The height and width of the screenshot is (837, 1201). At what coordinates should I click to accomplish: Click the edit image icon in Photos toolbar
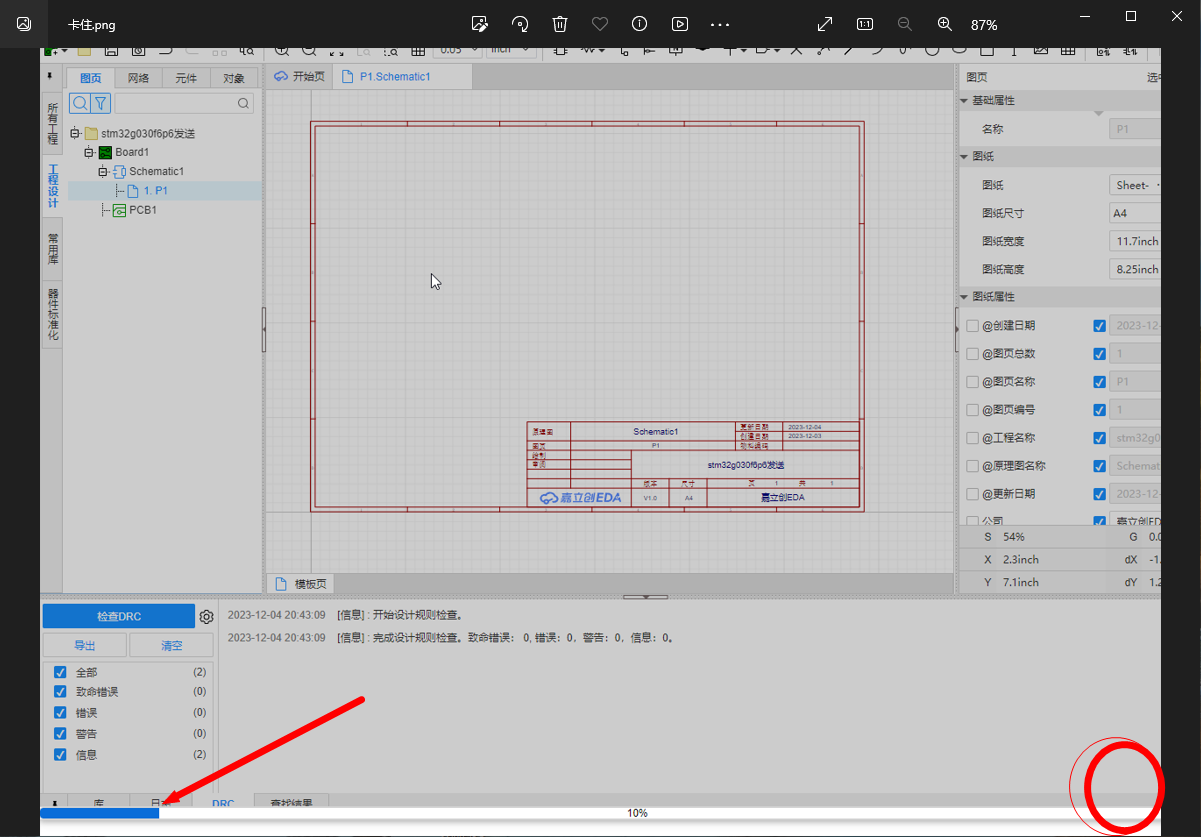tap(480, 24)
